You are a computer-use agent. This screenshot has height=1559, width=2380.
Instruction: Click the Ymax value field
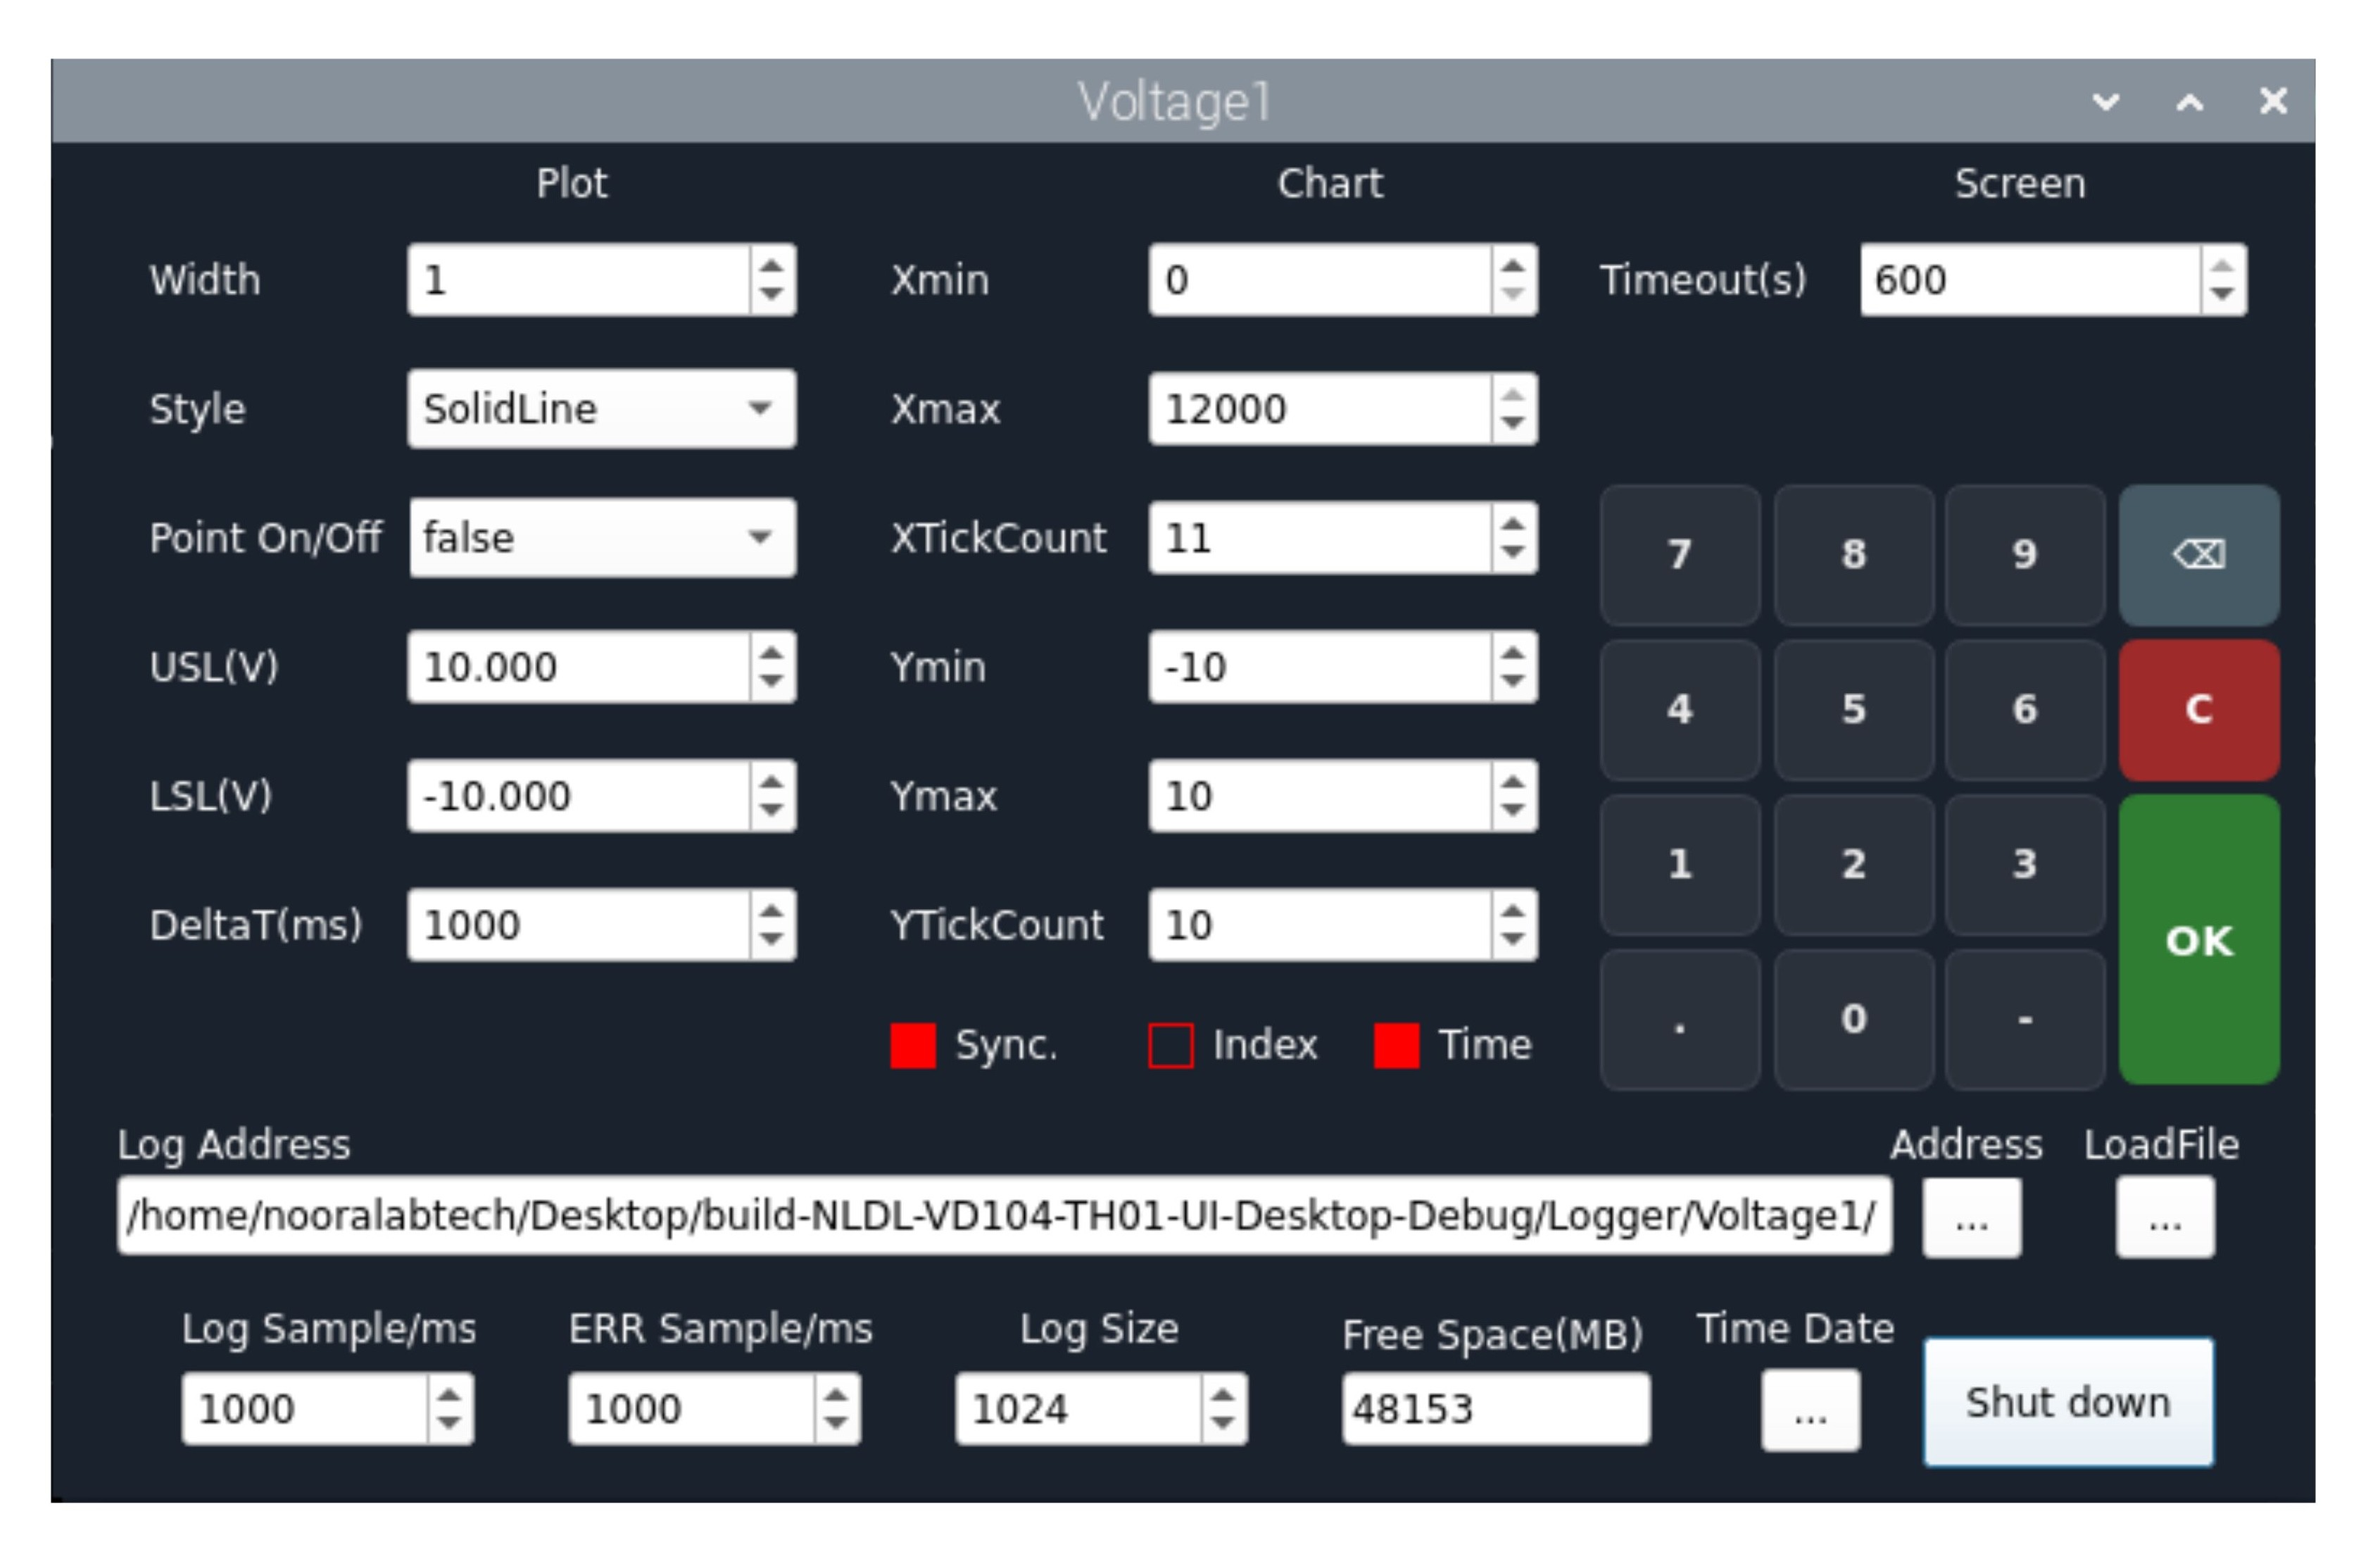click(x=1320, y=796)
